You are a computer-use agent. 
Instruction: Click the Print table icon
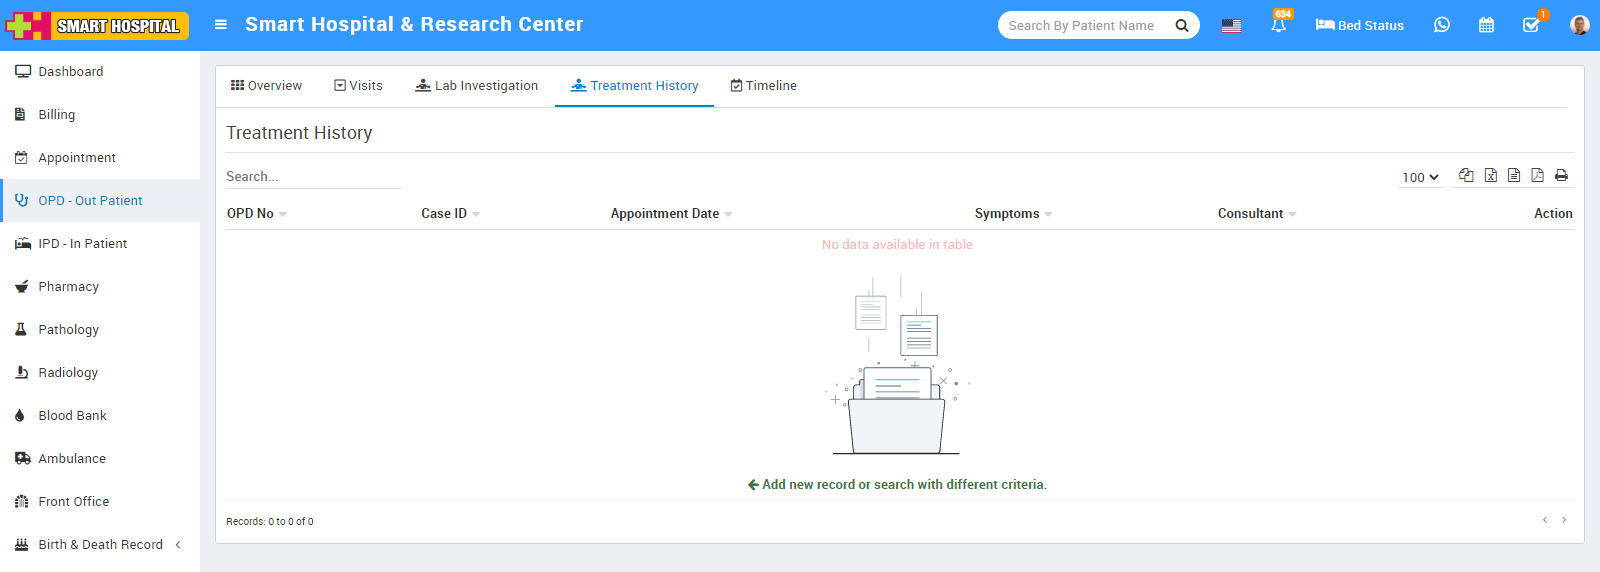tap(1561, 175)
